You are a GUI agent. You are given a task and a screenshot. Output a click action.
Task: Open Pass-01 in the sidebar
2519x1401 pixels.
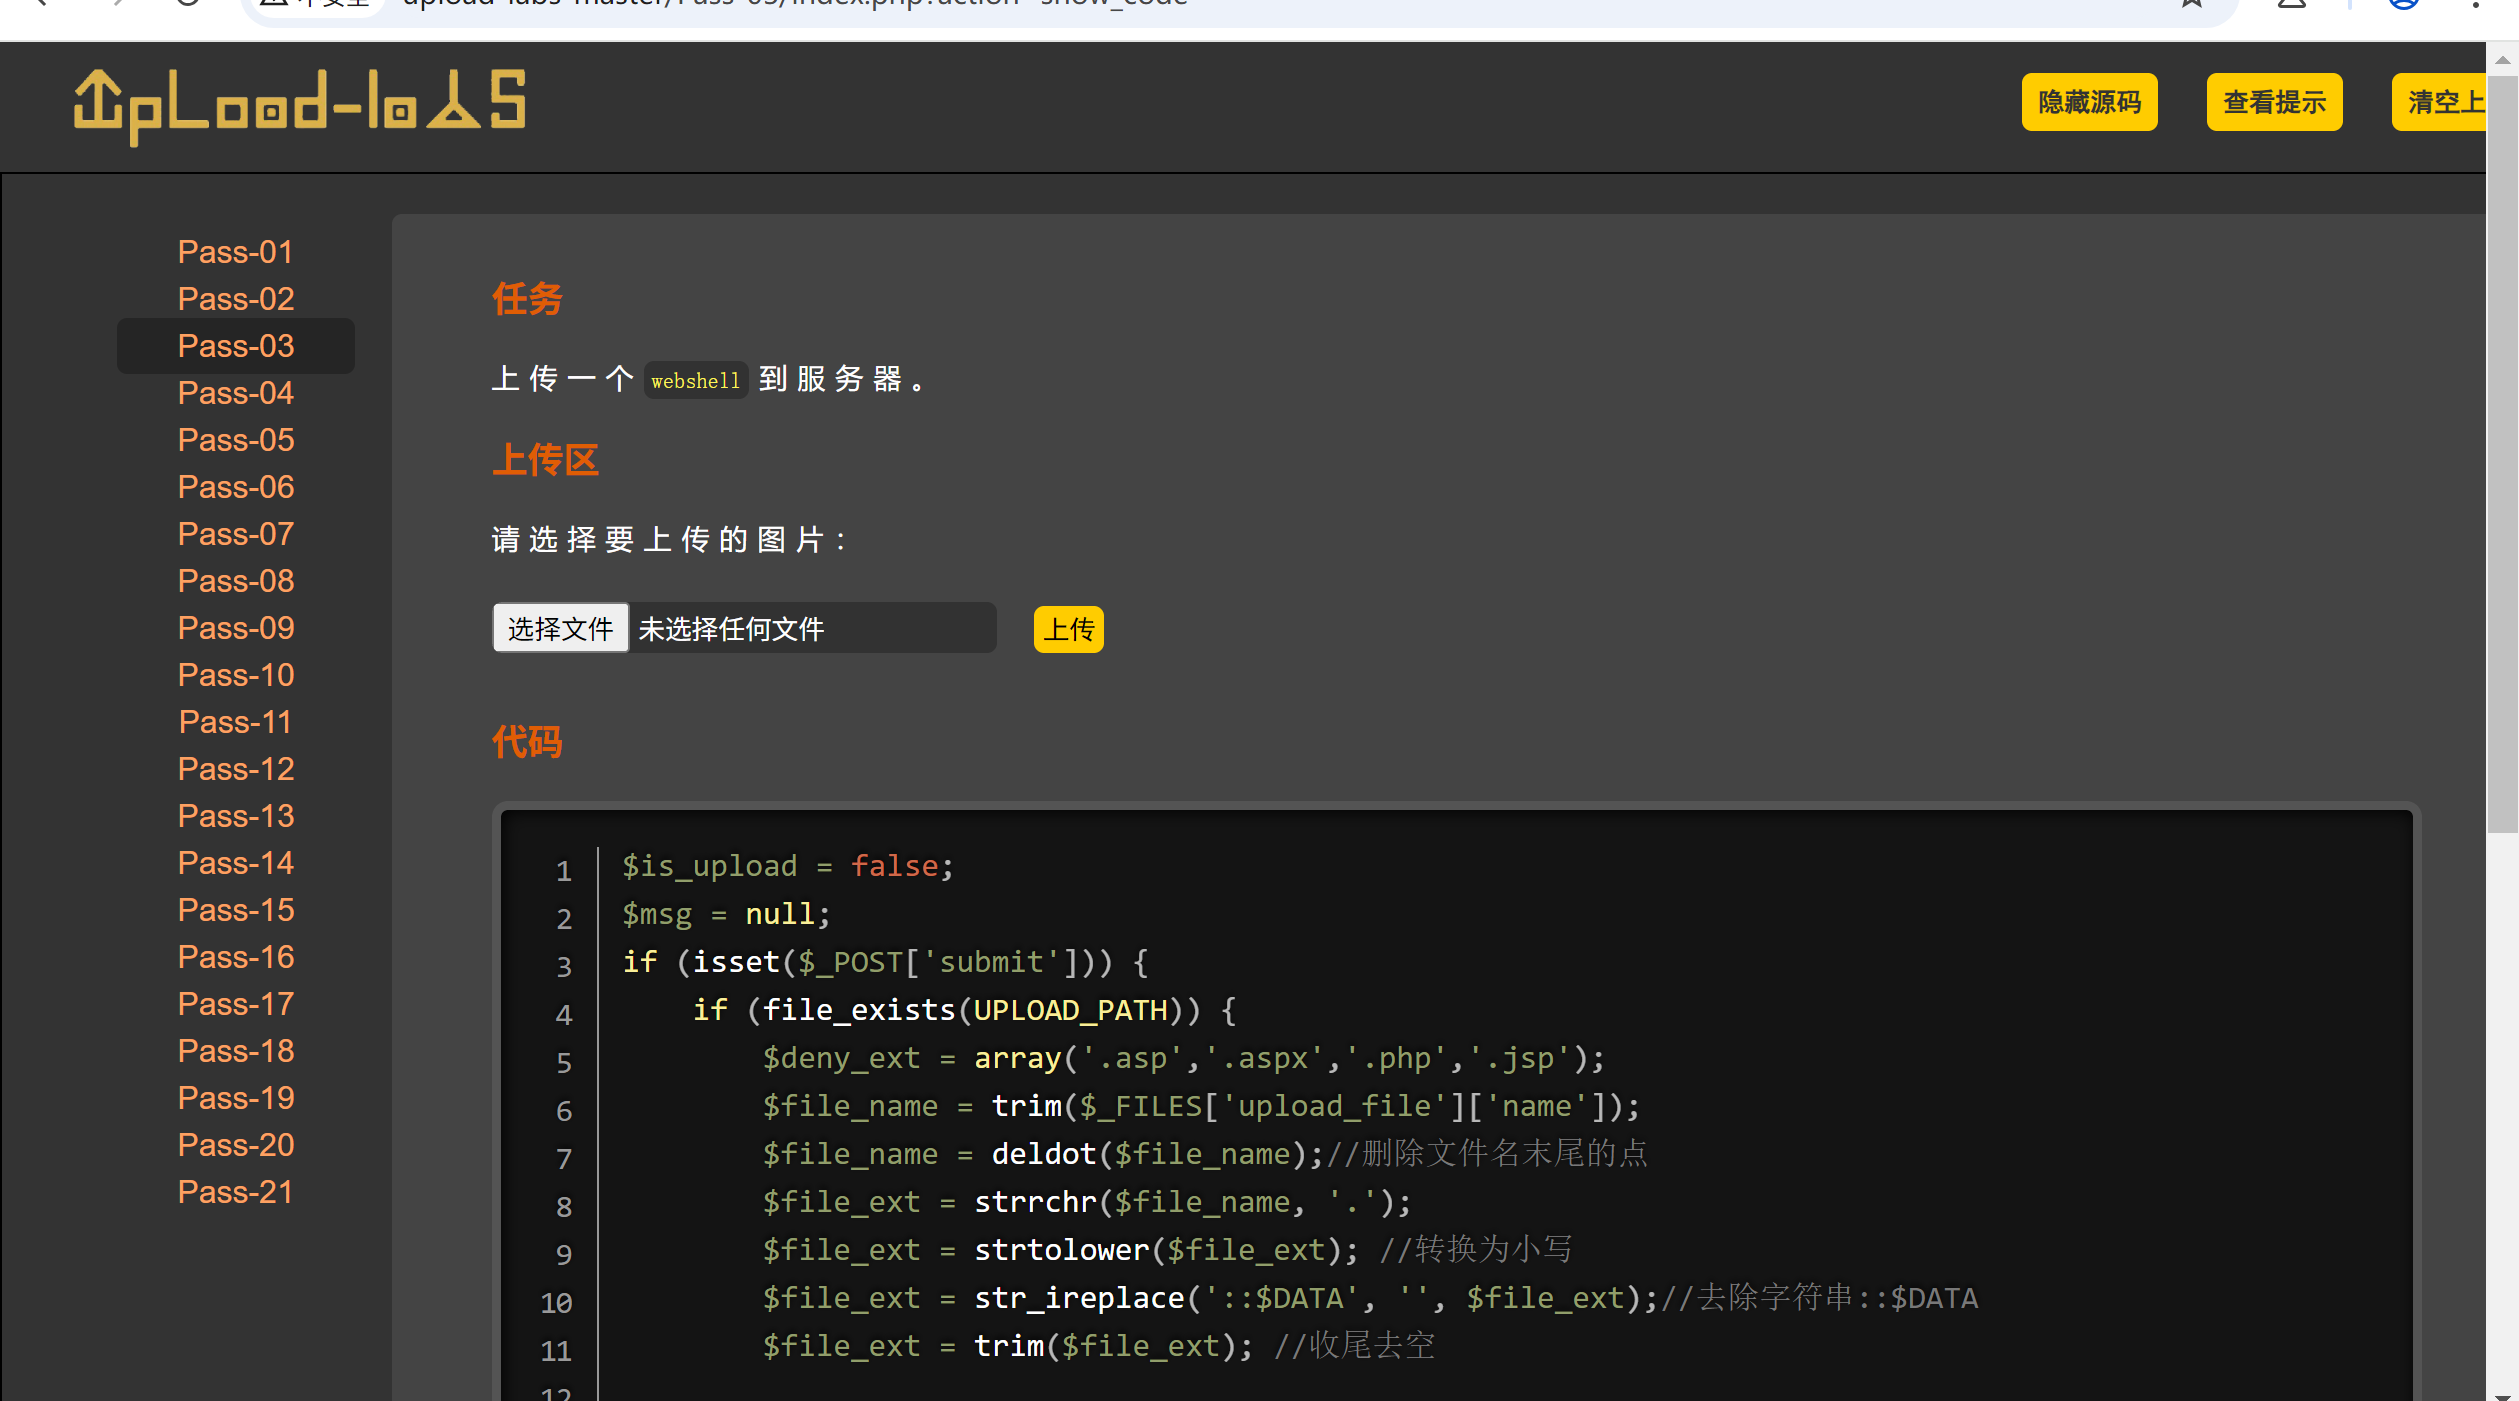click(236, 252)
